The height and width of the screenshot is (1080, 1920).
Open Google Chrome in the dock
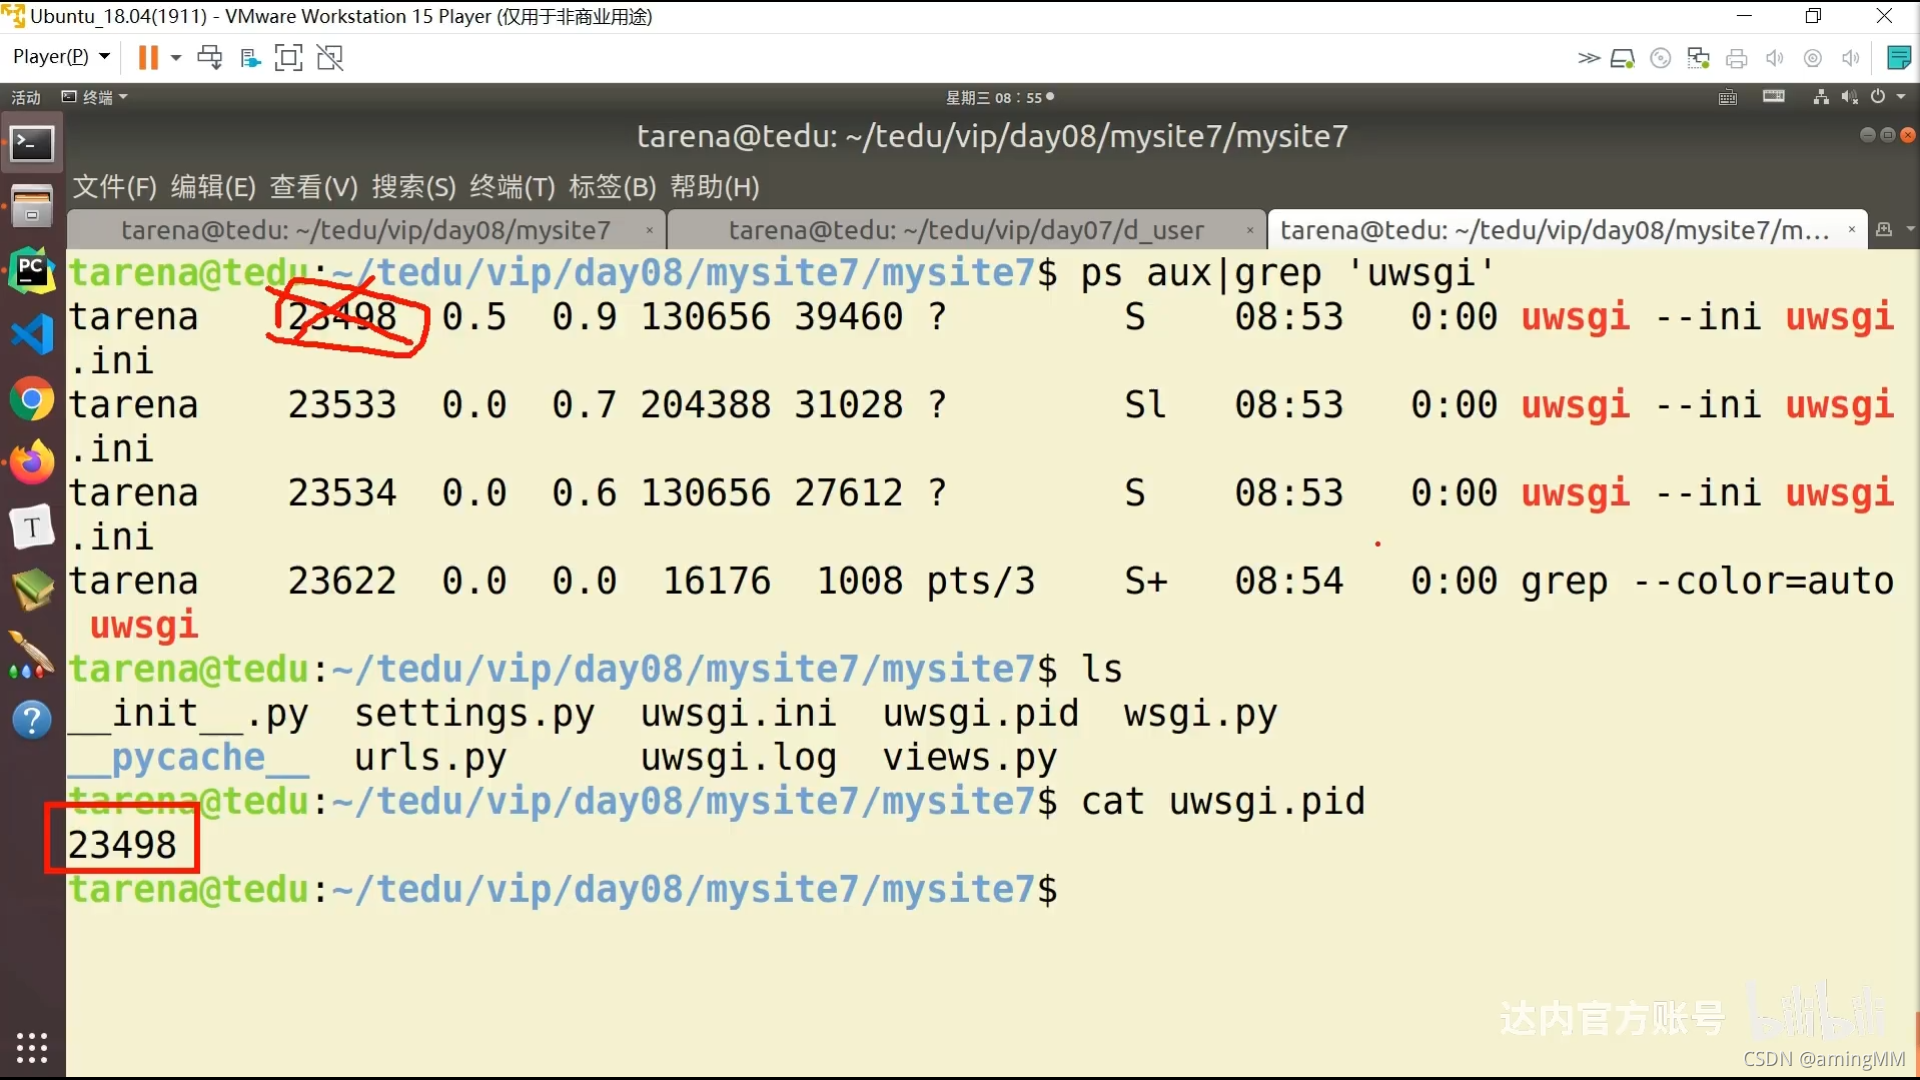[32, 400]
